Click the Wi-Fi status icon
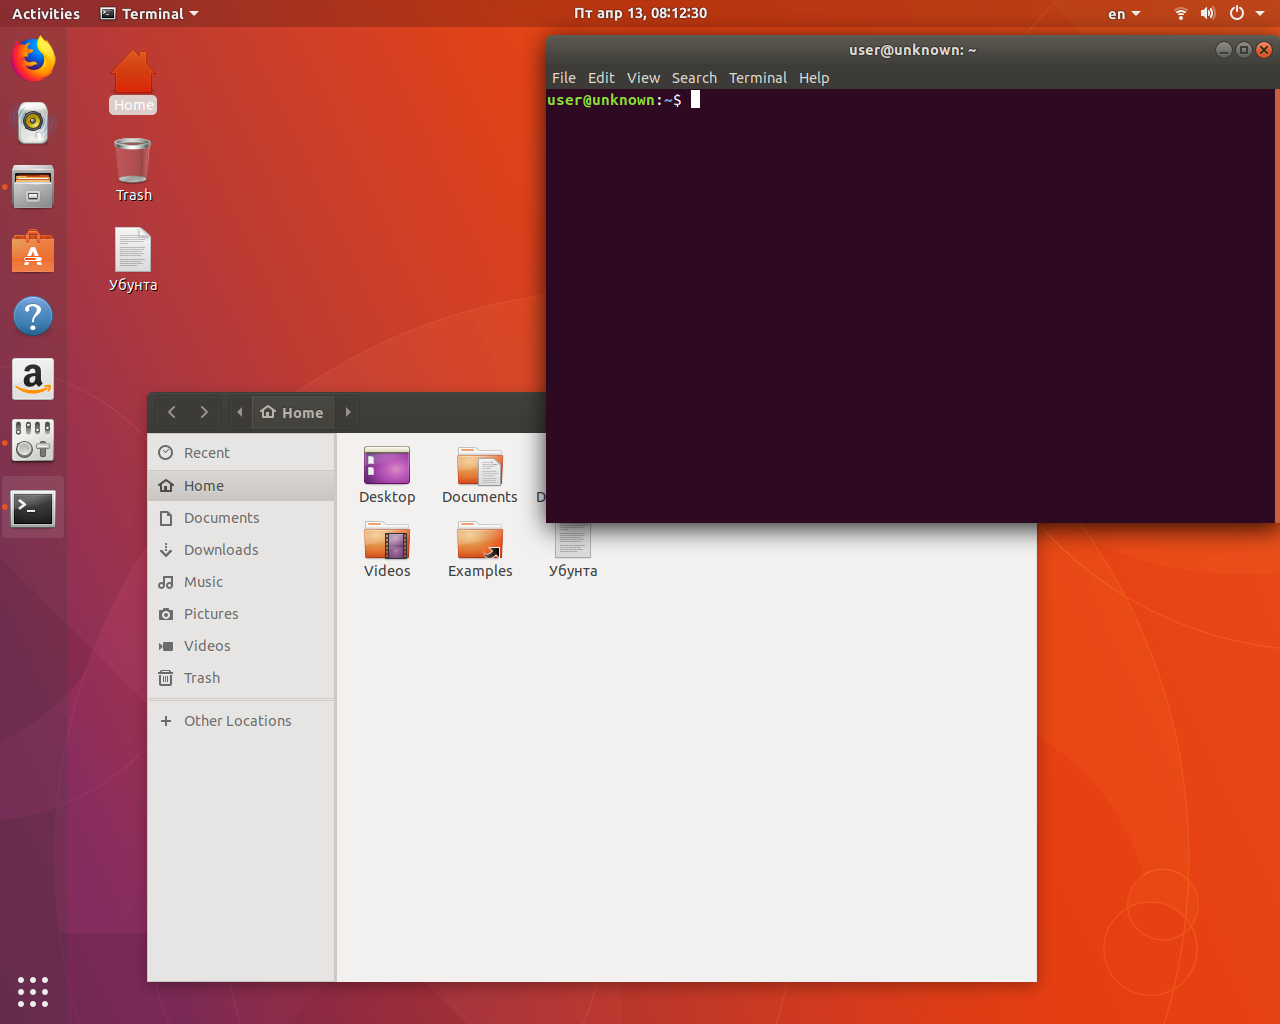 1179,13
